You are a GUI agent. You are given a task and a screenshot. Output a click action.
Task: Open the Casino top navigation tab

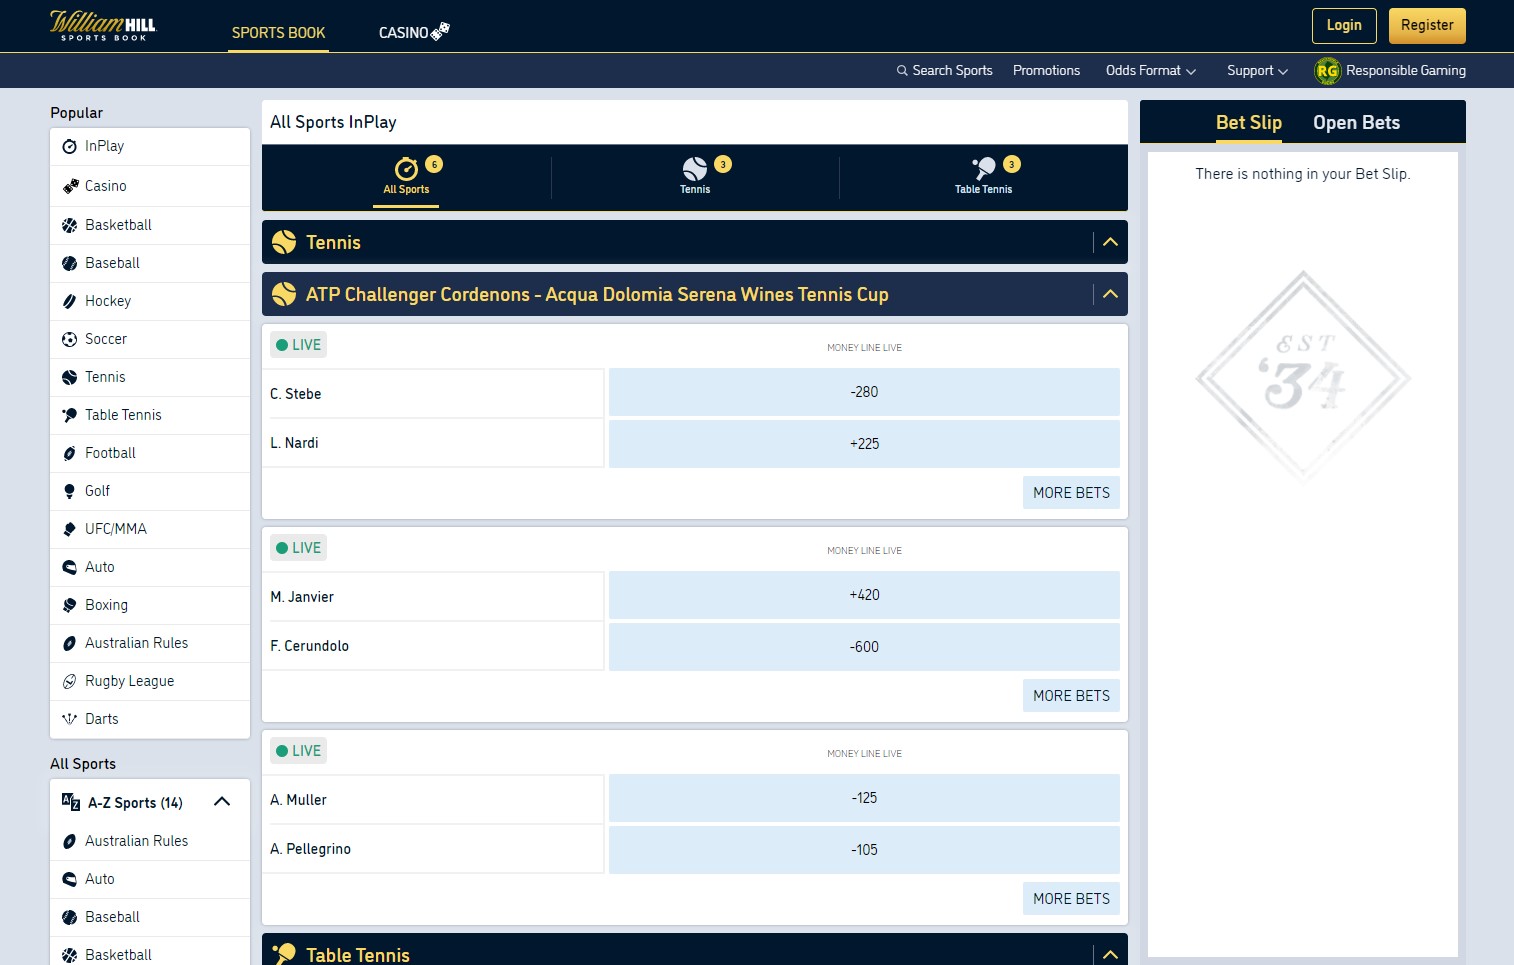(x=414, y=32)
